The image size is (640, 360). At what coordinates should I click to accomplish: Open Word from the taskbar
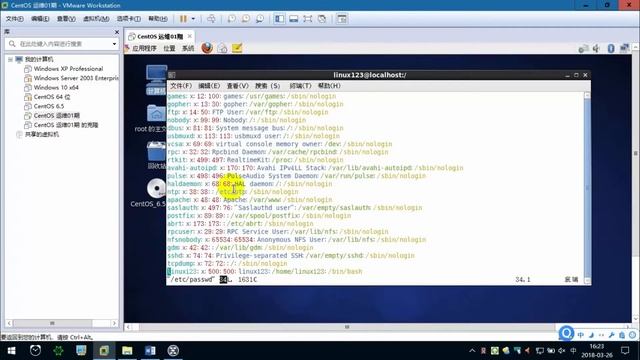(150, 351)
